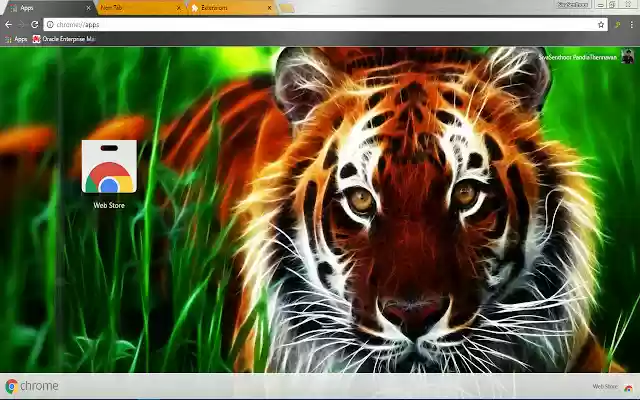The height and width of the screenshot is (400, 640).
Task: Open the Oracle Enterprise bookmark
Action: pyautogui.click(x=64, y=39)
